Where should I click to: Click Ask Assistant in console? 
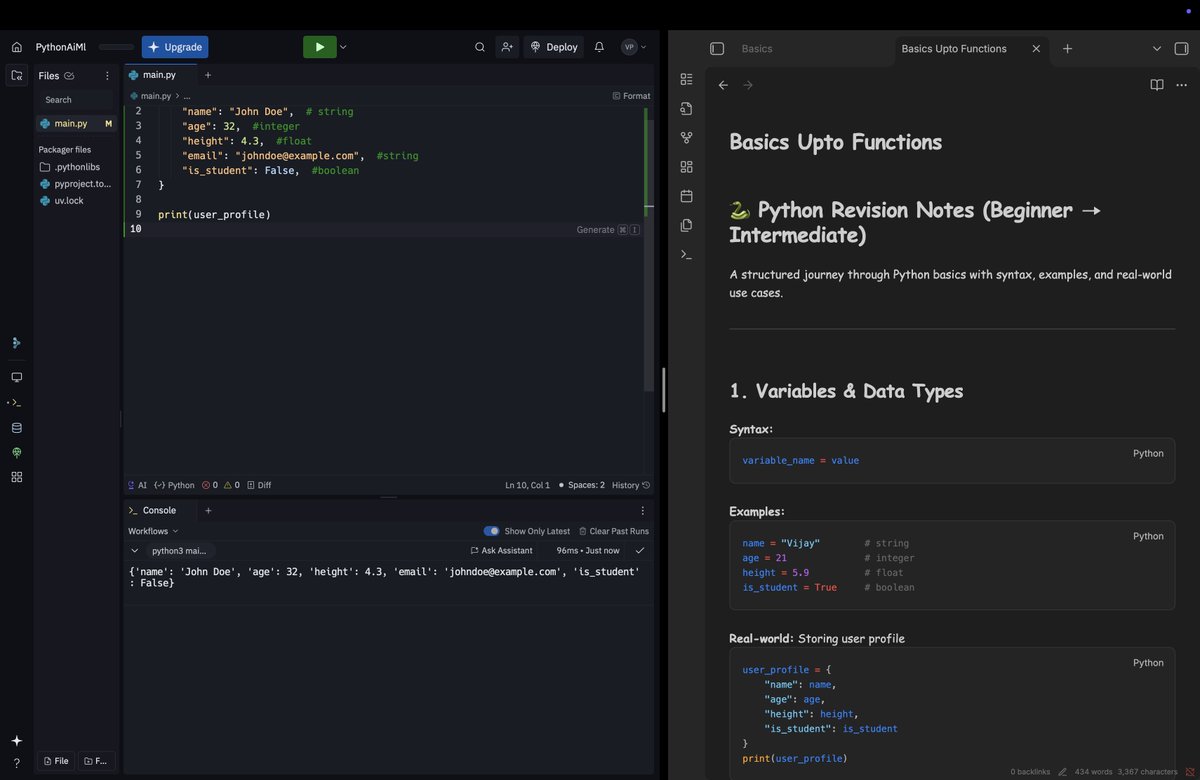click(501, 550)
